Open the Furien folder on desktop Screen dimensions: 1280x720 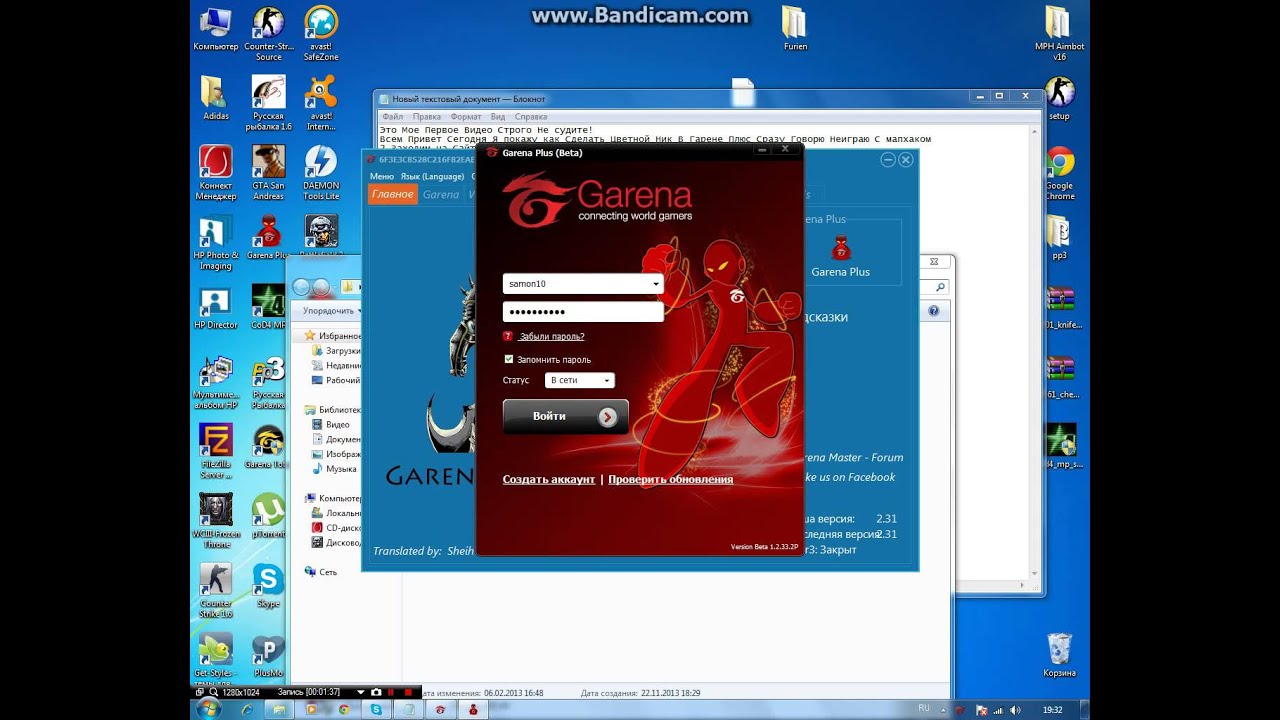coord(795,28)
